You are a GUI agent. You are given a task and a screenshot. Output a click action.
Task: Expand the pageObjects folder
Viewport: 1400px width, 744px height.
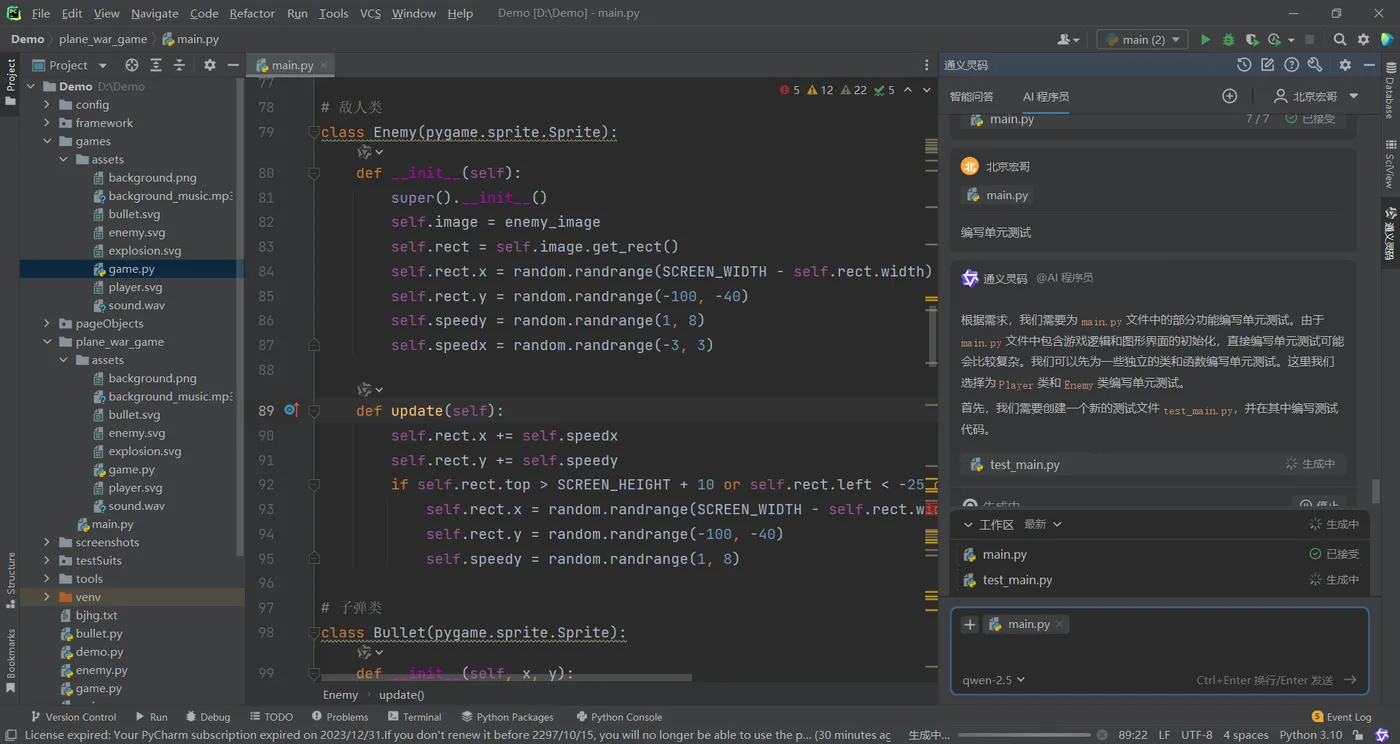[x=47, y=323]
